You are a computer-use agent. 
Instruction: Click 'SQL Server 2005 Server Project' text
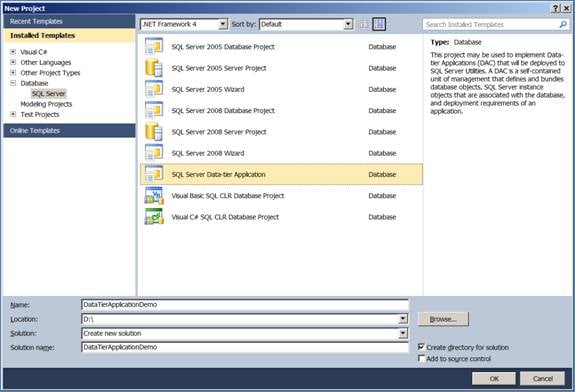[219, 68]
